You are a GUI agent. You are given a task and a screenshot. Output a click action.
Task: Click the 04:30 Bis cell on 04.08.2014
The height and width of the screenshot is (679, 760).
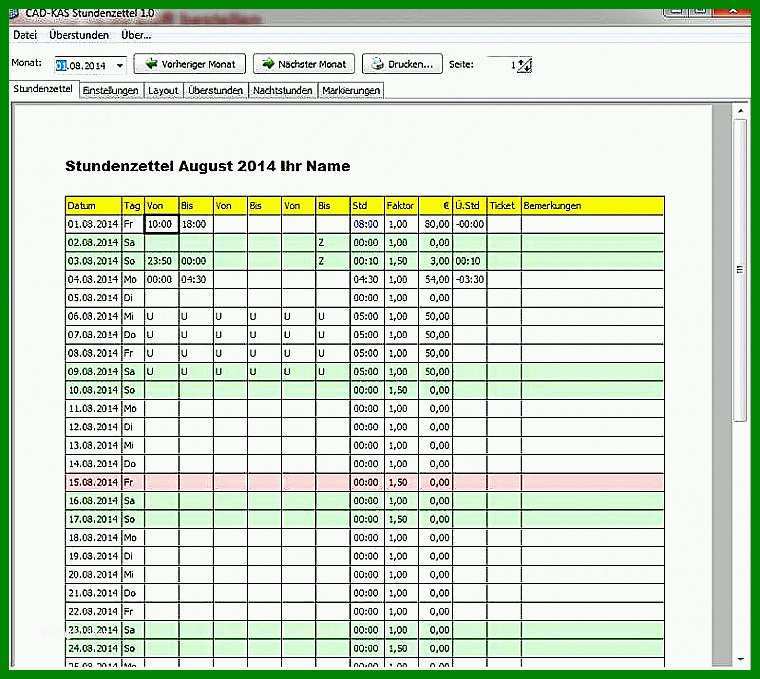[x=196, y=280]
